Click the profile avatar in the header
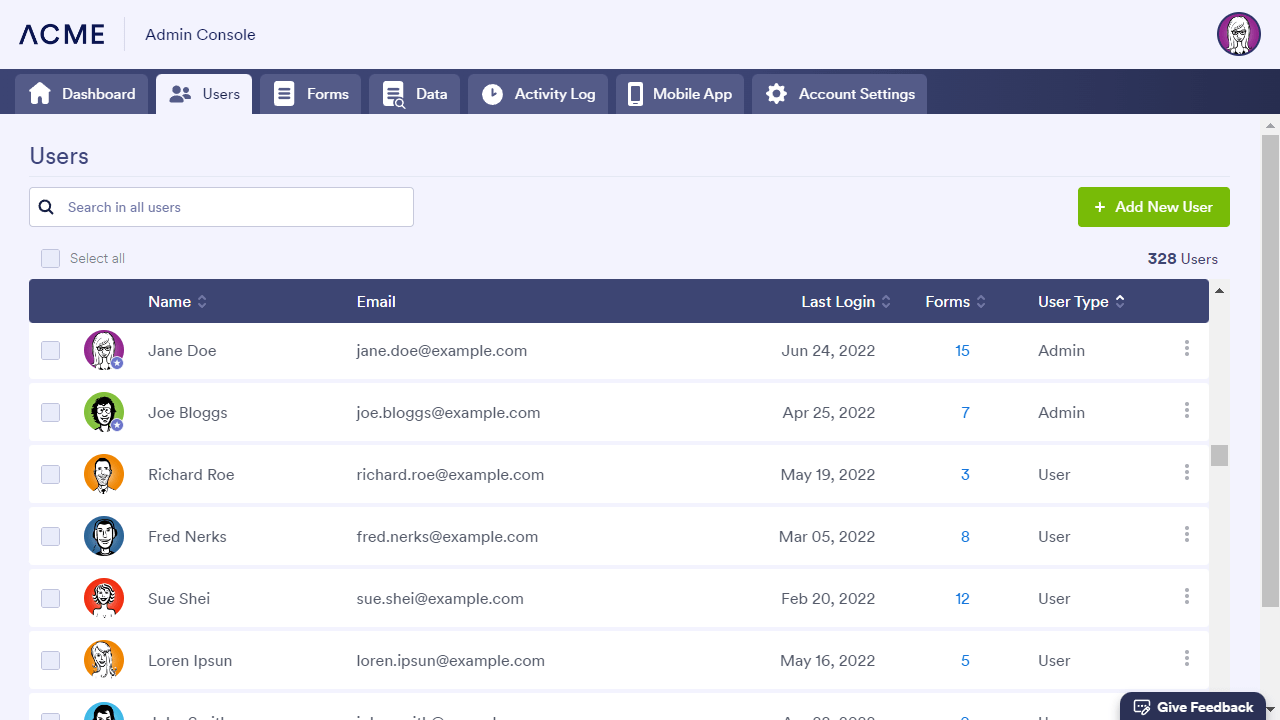 [1238, 34]
